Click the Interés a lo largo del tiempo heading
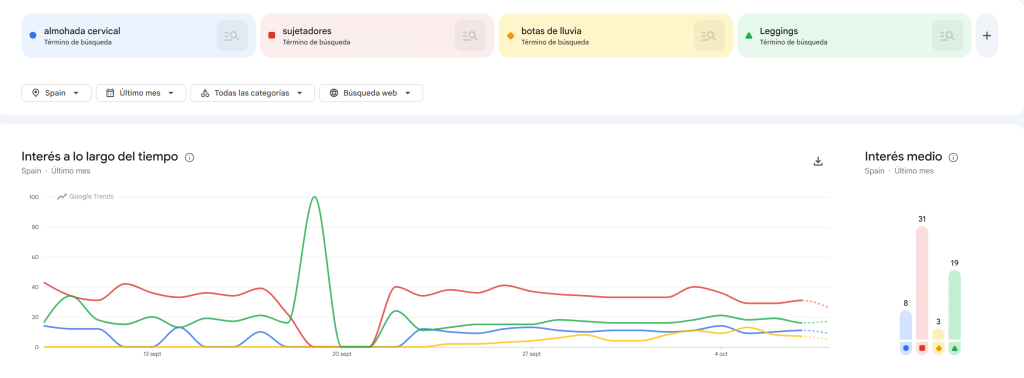Viewport: 1024px width, 378px height. click(x=100, y=157)
